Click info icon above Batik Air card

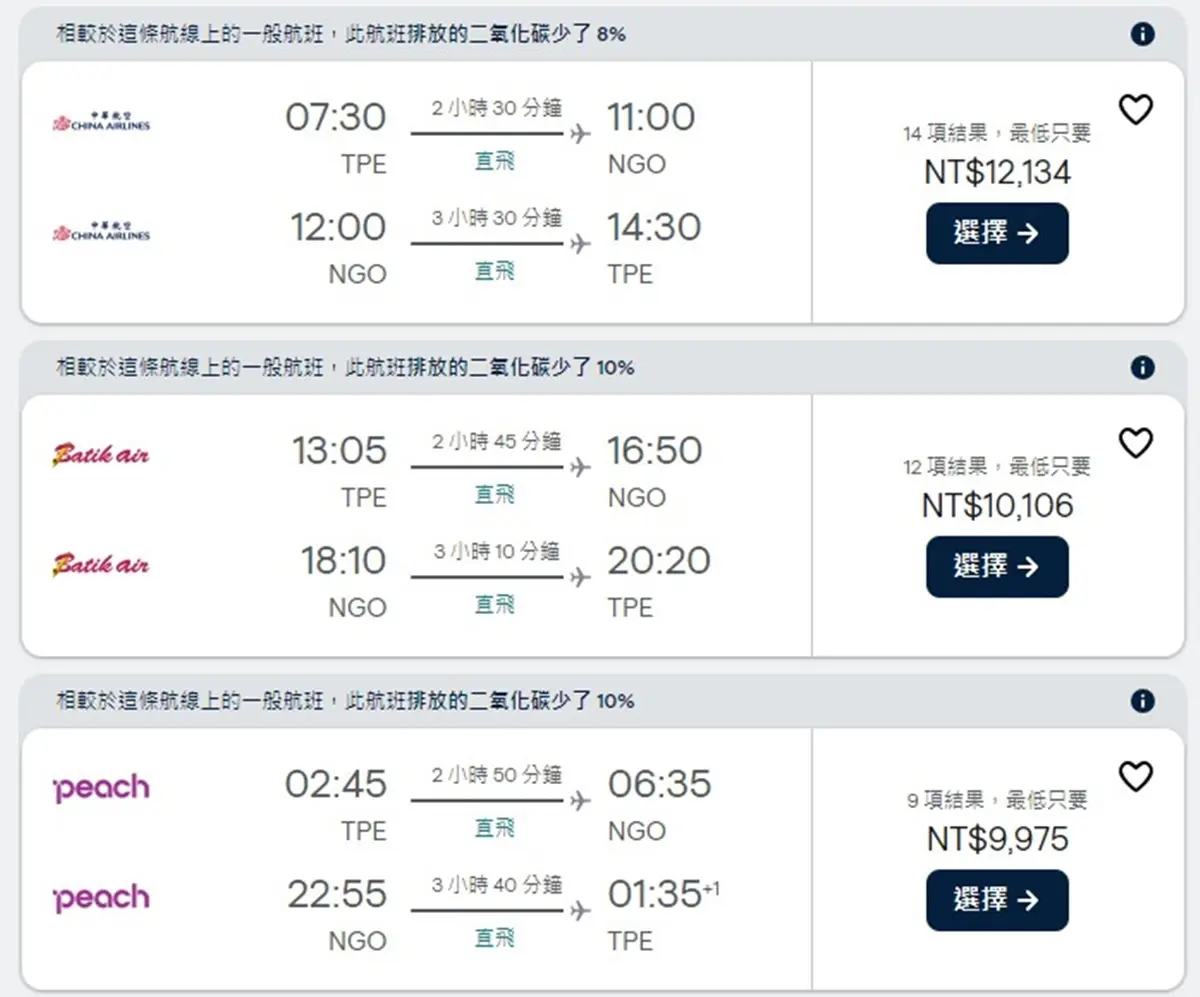coord(1142,368)
